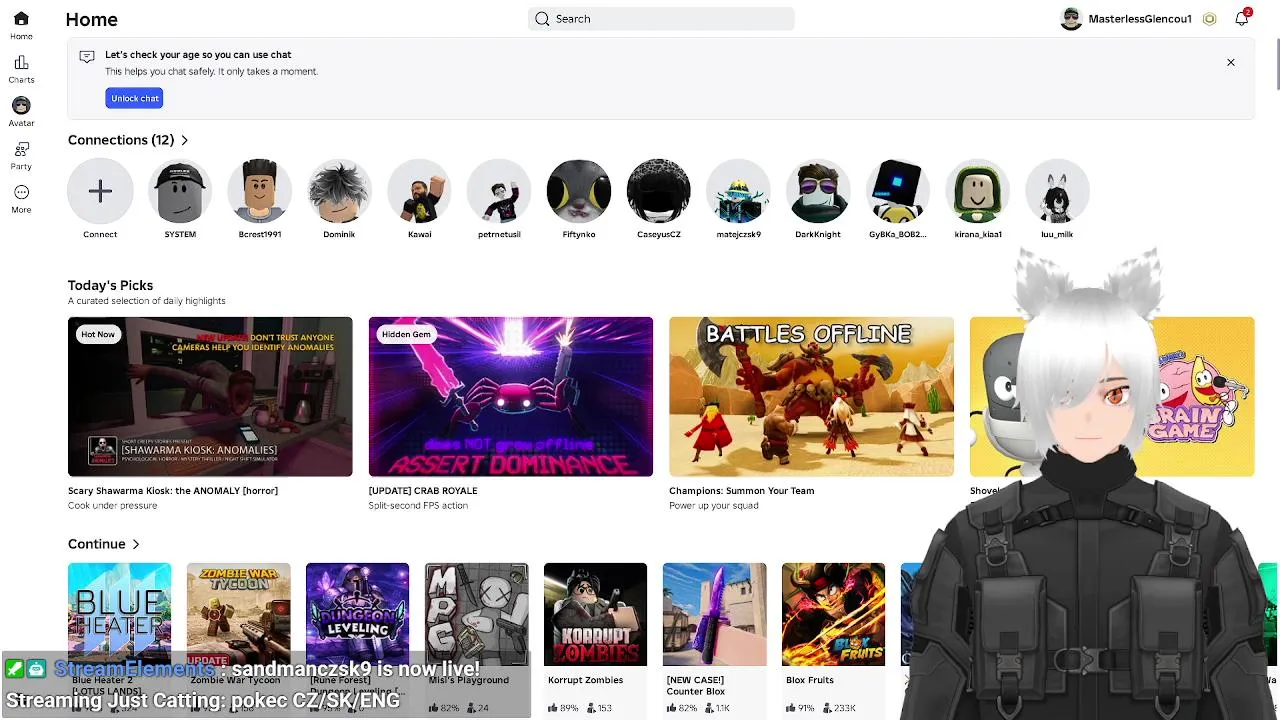This screenshot has height=720, width=1280.
Task: Click the Hidden Gem badge
Action: (x=406, y=334)
